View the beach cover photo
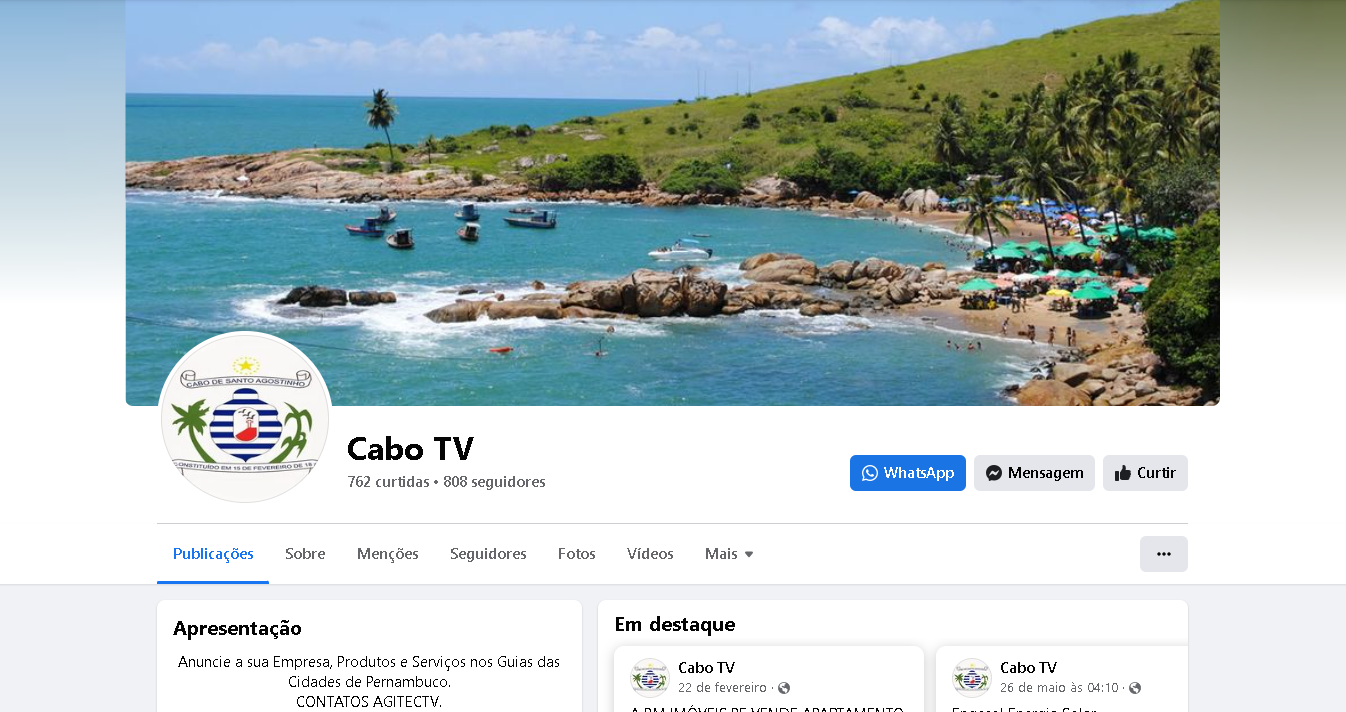 click(x=672, y=202)
